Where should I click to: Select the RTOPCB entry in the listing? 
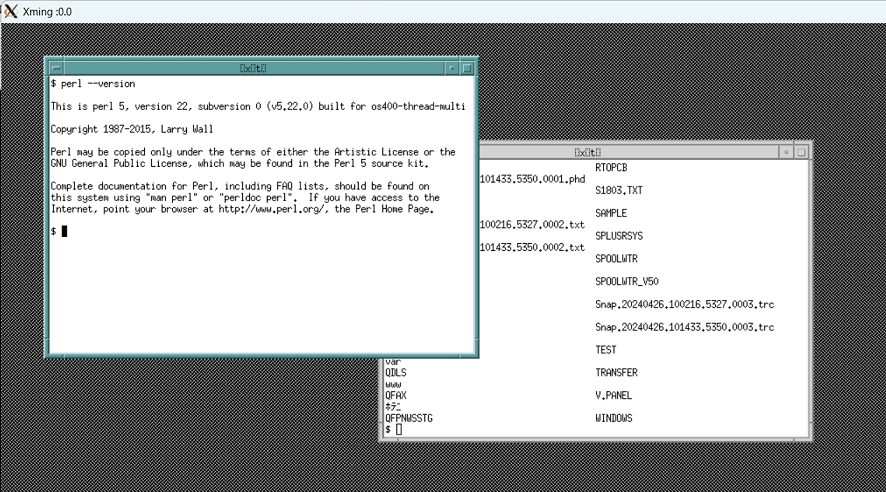611,168
